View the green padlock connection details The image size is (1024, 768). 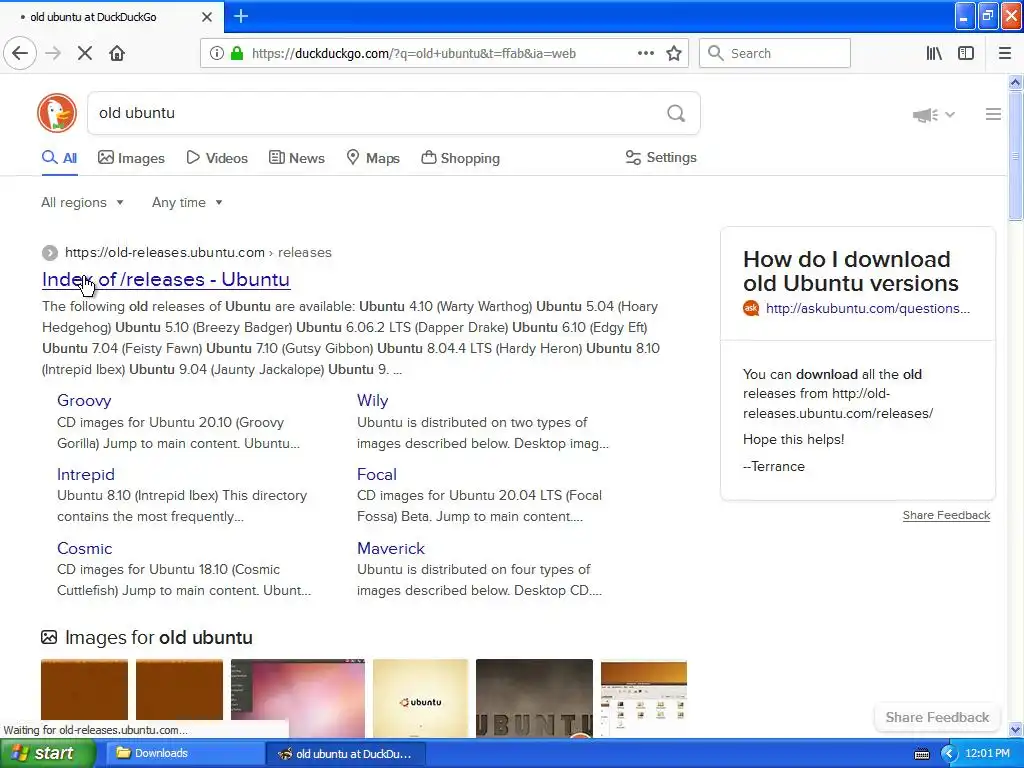click(x=237, y=54)
